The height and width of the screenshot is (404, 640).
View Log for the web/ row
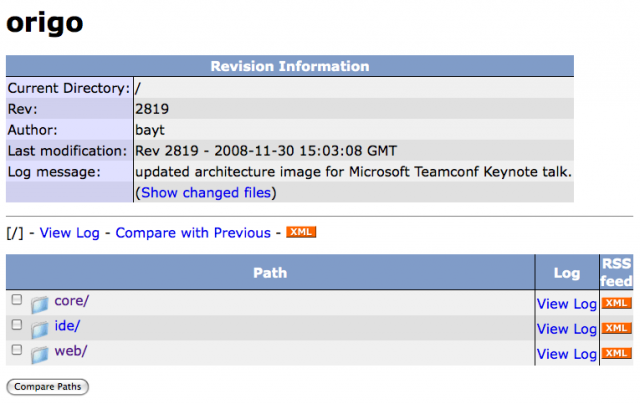566,354
